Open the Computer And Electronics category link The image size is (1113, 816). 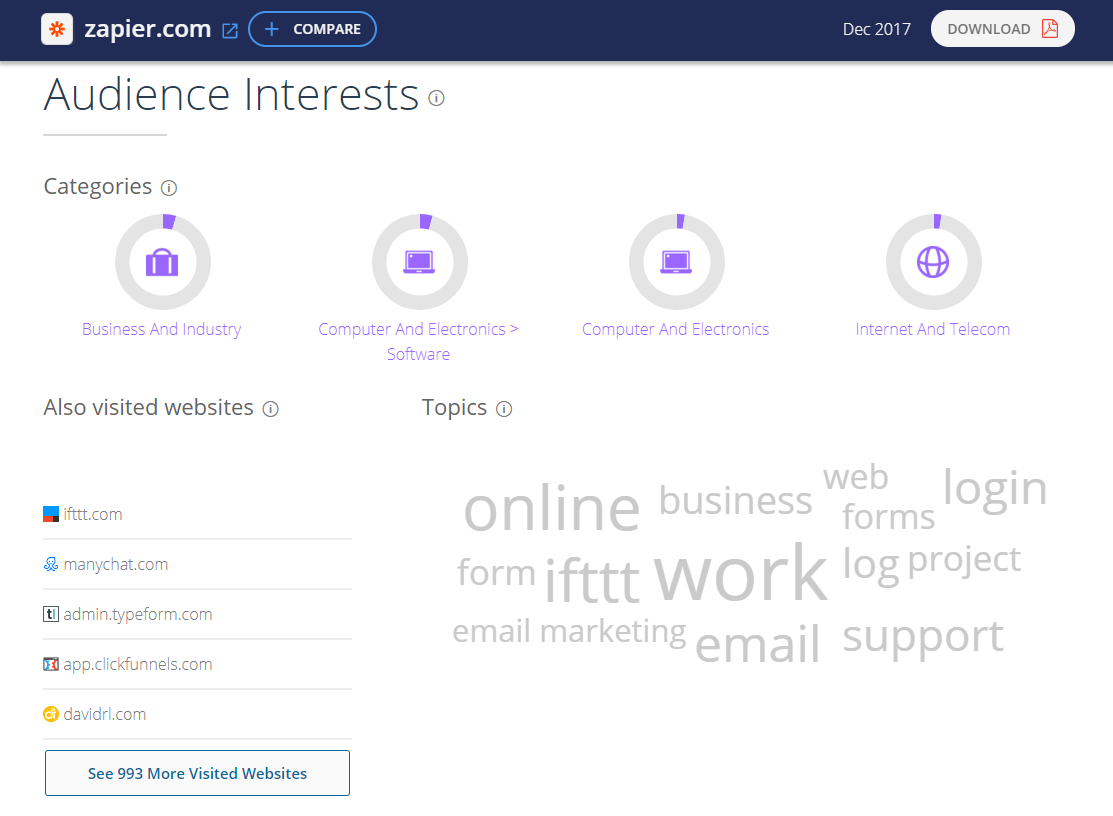point(676,329)
